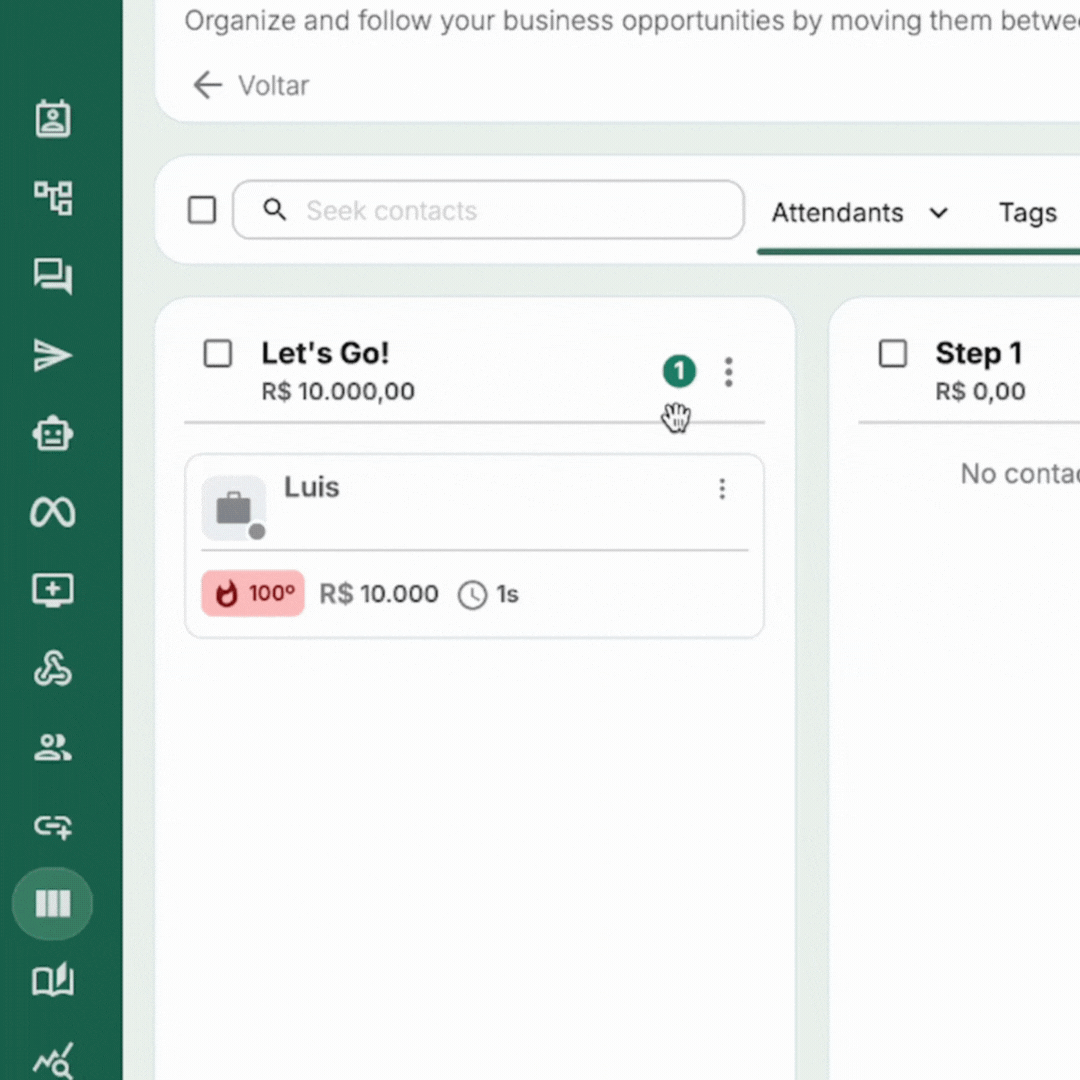Check the Let's Go! column checkbox

[x=218, y=354]
